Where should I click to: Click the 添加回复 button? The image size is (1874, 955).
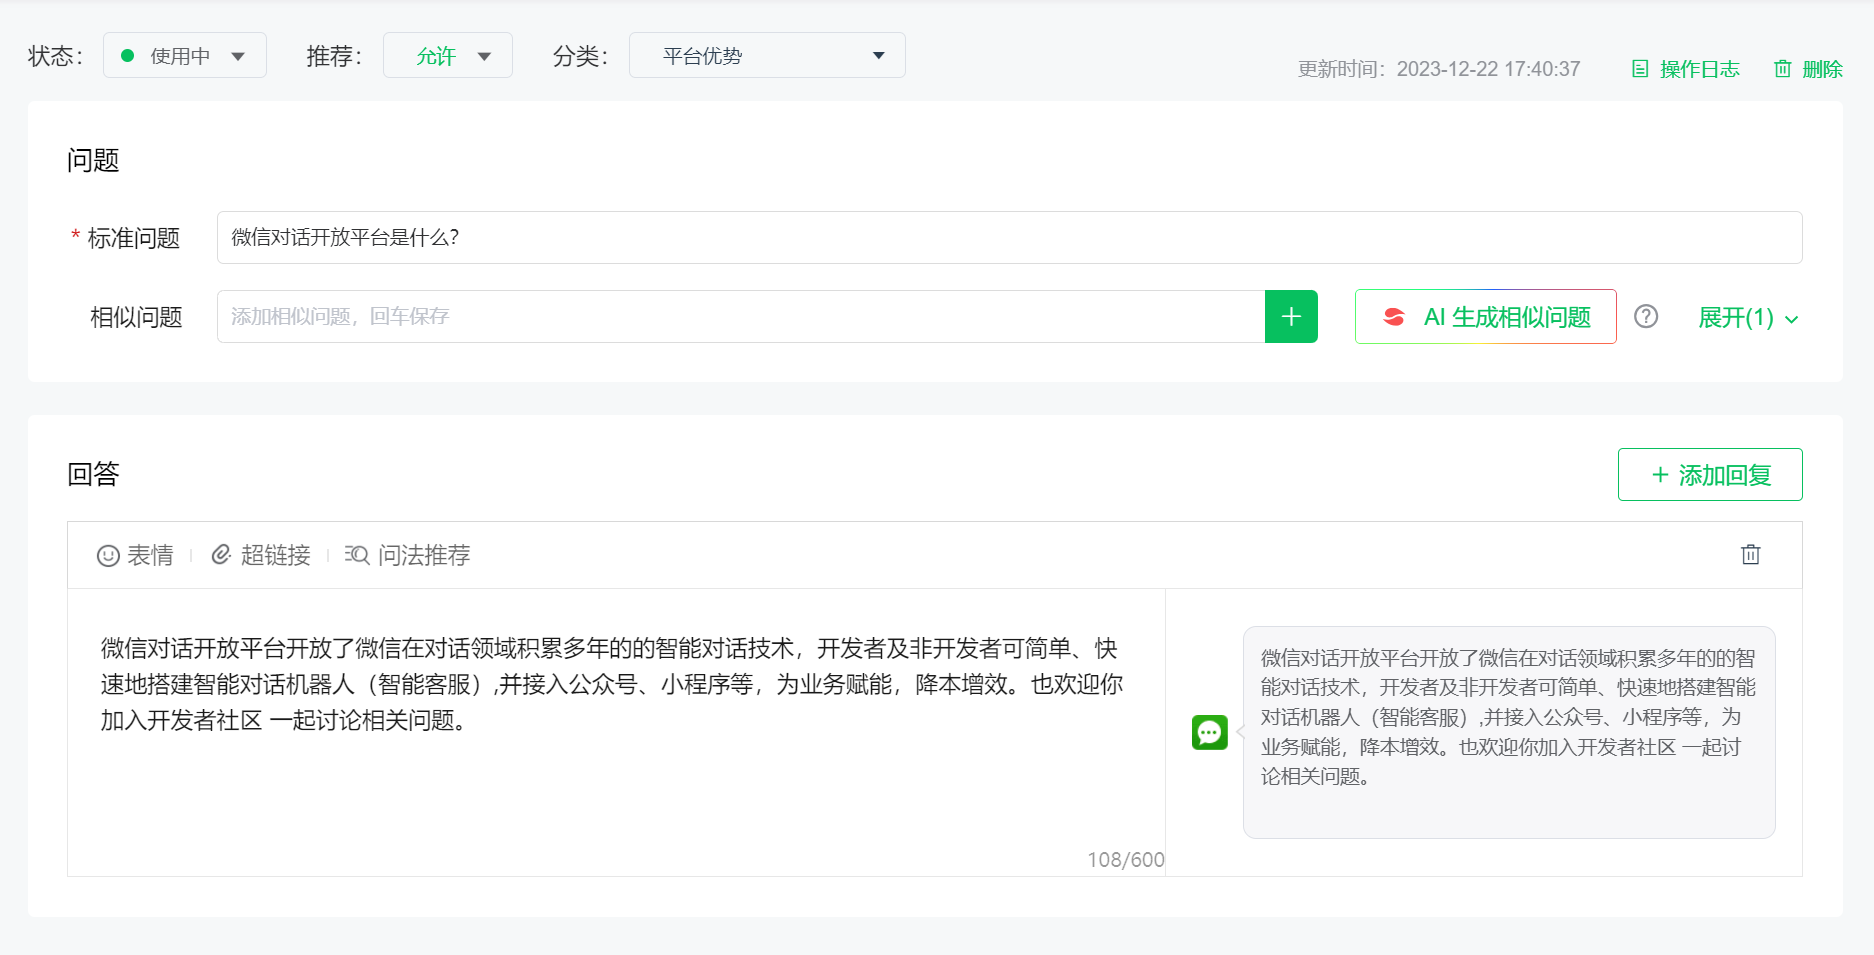1710,475
